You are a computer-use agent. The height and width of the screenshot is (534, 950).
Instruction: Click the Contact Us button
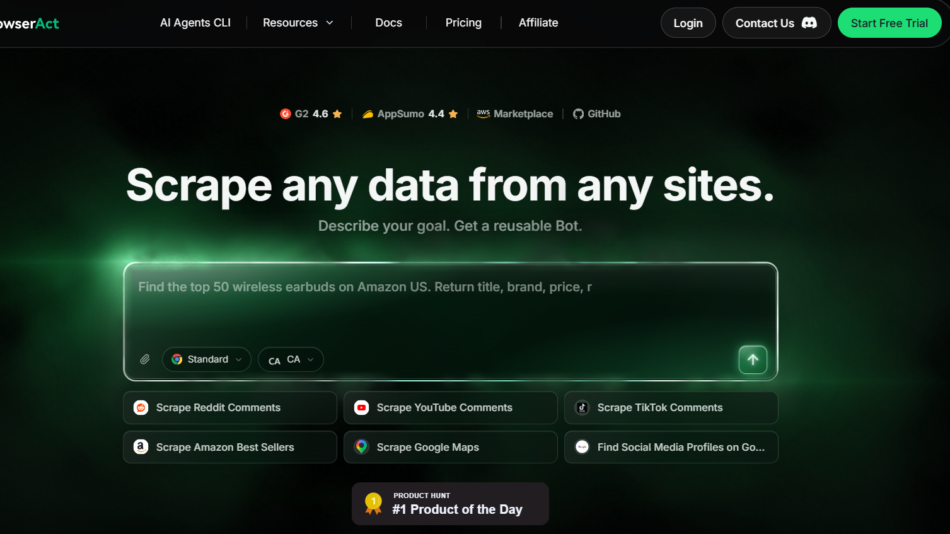click(x=776, y=23)
